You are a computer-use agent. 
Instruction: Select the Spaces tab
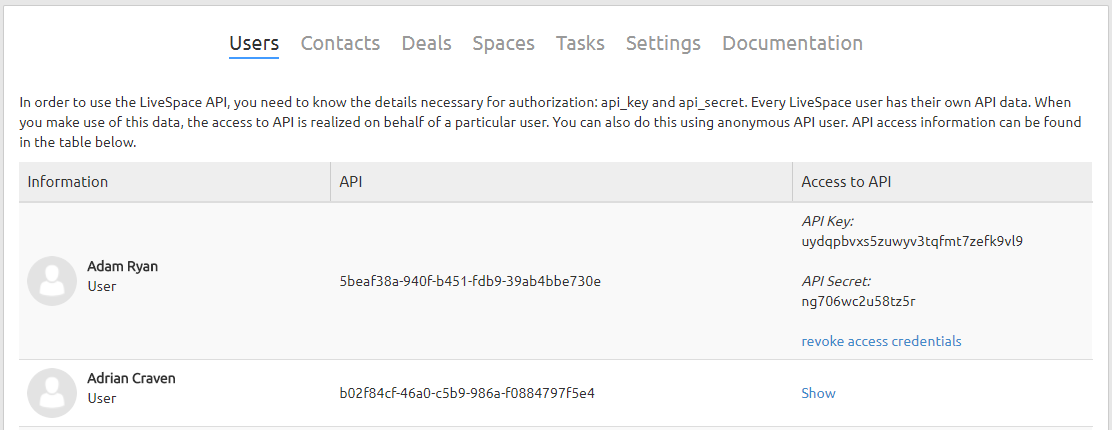tap(504, 43)
